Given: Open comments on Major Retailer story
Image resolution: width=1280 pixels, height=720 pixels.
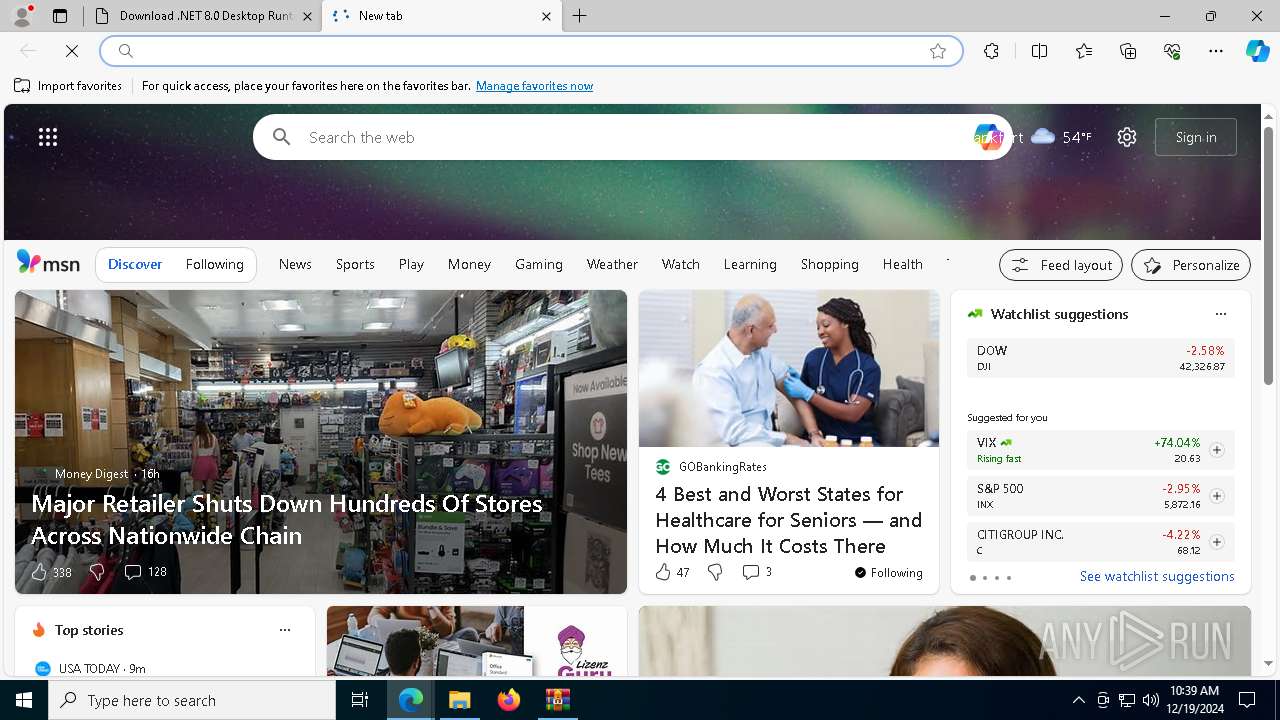Looking at the screenshot, I should 145,572.
